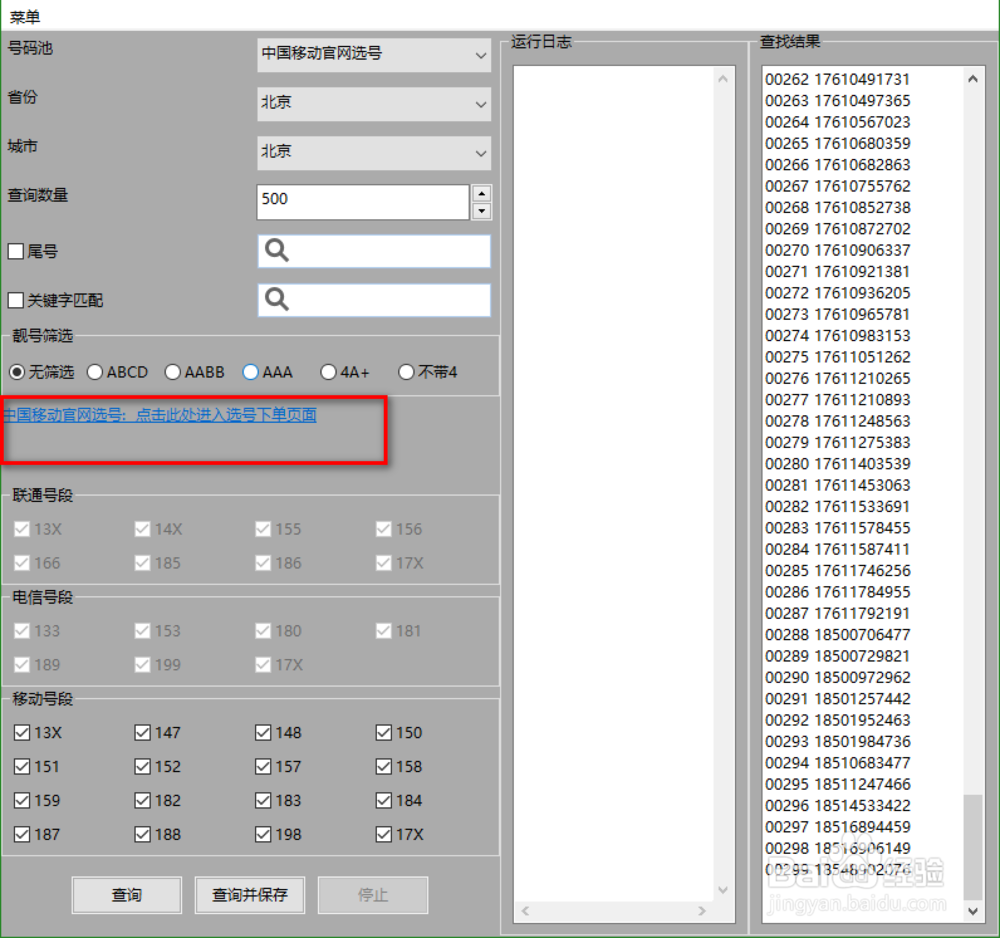The height and width of the screenshot is (938, 1000).
Task: Click up arrow of 运行日志 vertical scrollbar
Action: (723, 79)
